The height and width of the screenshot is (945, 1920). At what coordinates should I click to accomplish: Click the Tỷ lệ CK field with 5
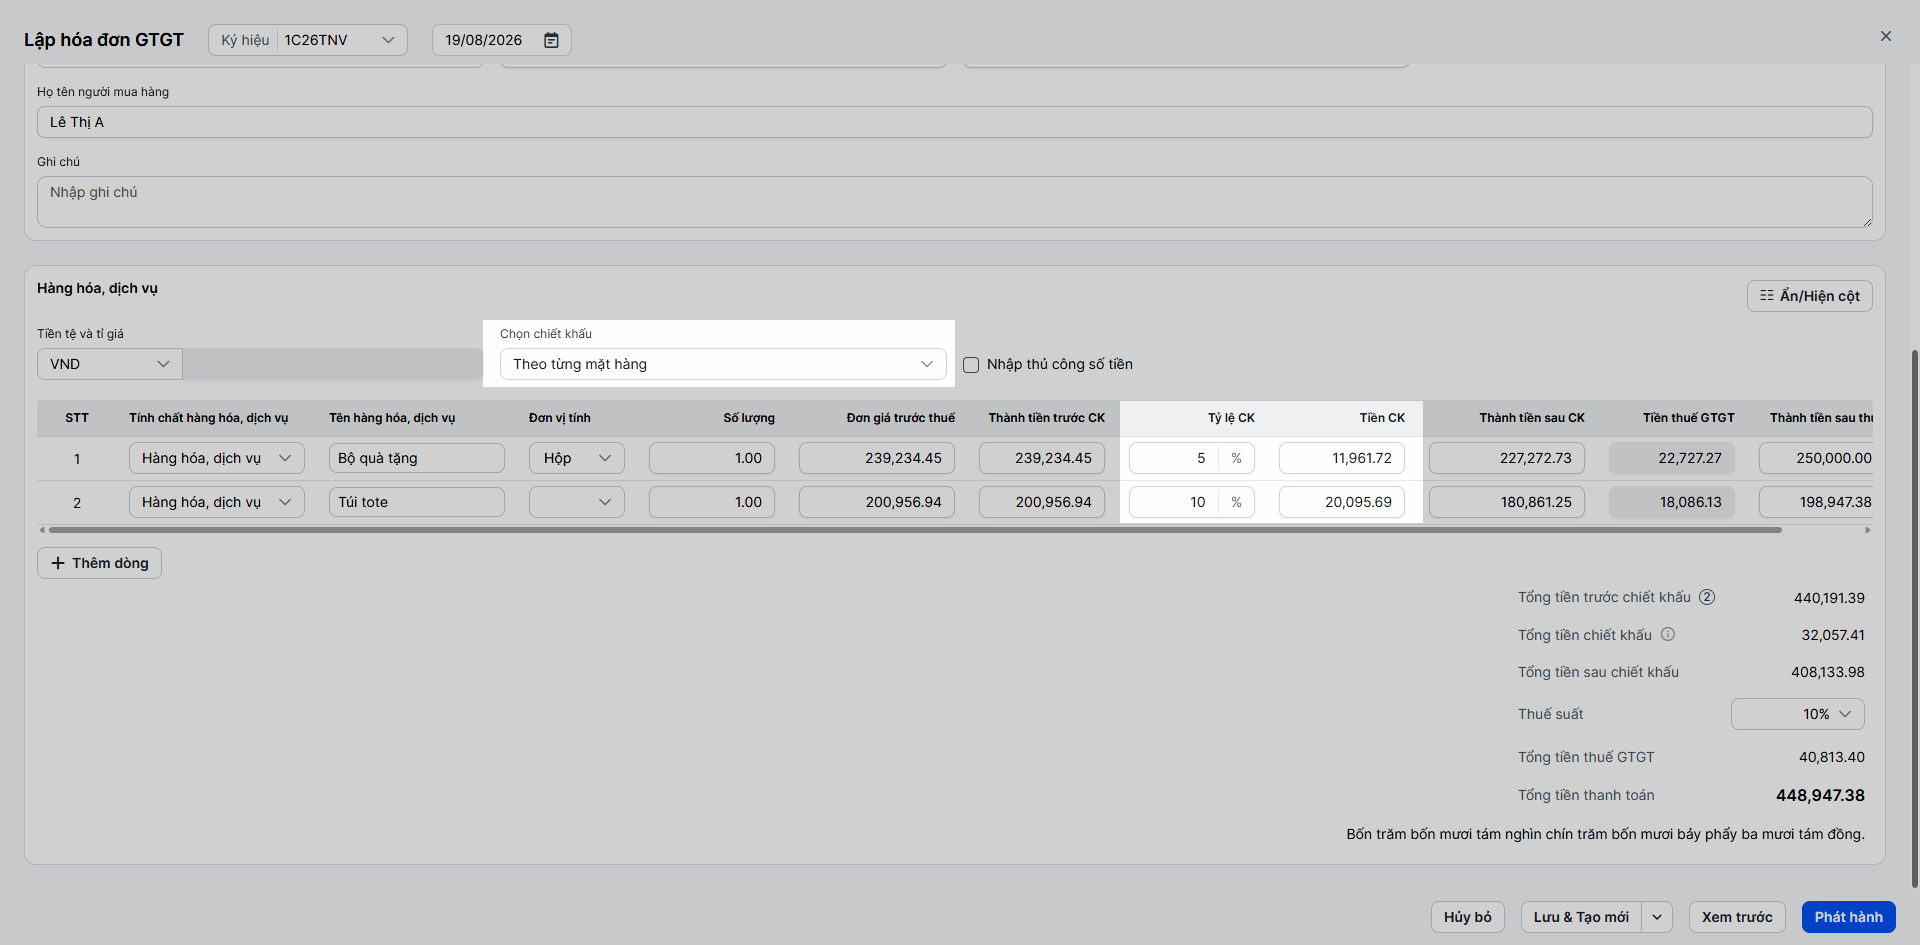(x=1174, y=458)
